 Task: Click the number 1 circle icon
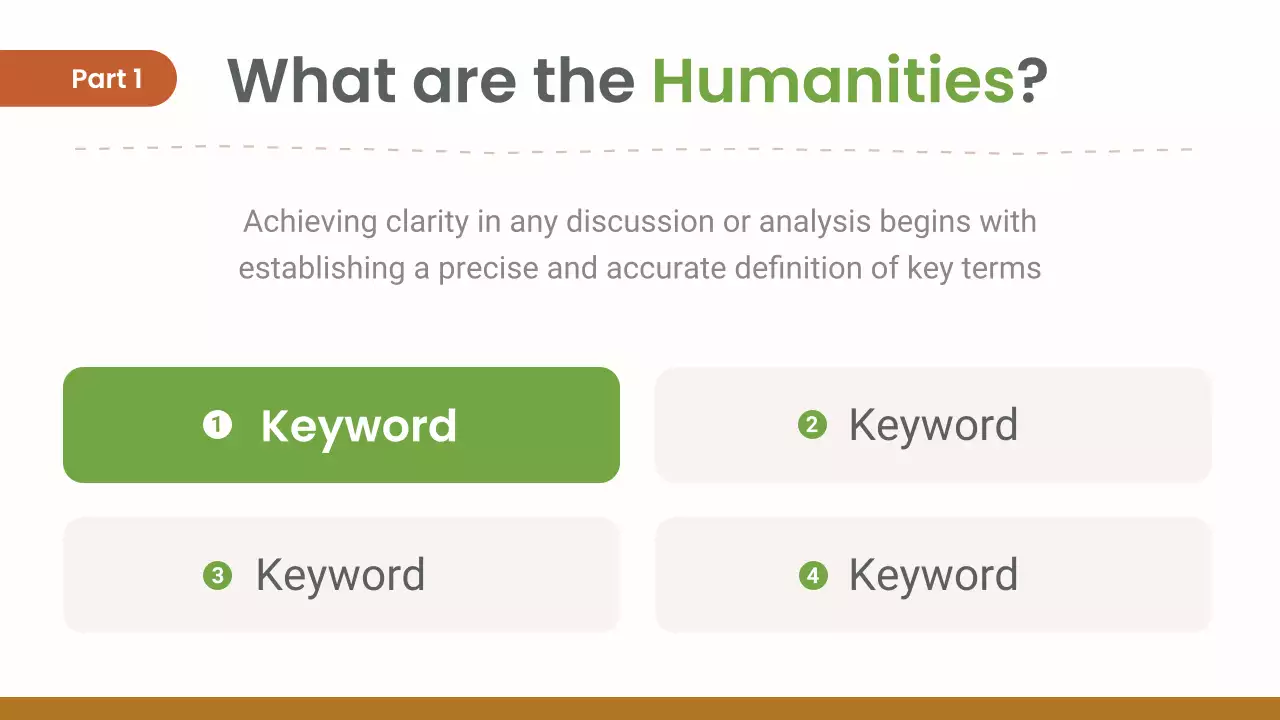[x=217, y=426]
